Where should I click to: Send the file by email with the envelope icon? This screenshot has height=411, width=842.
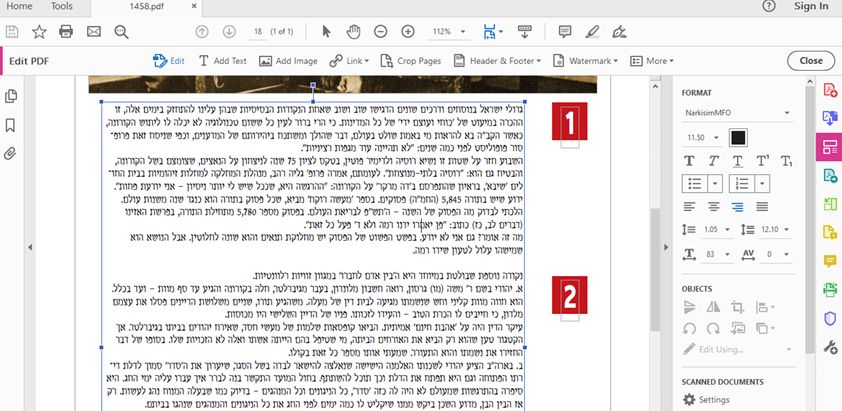(x=94, y=32)
